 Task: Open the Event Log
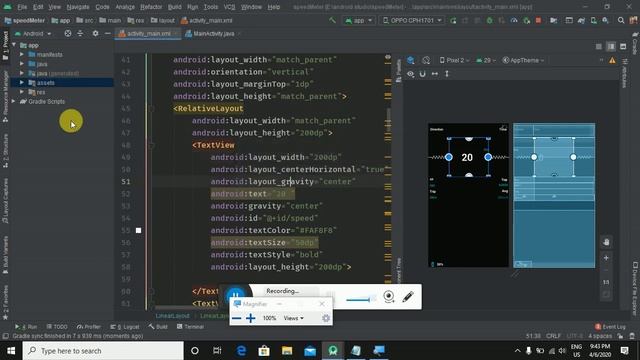pyautogui.click(x=610, y=327)
